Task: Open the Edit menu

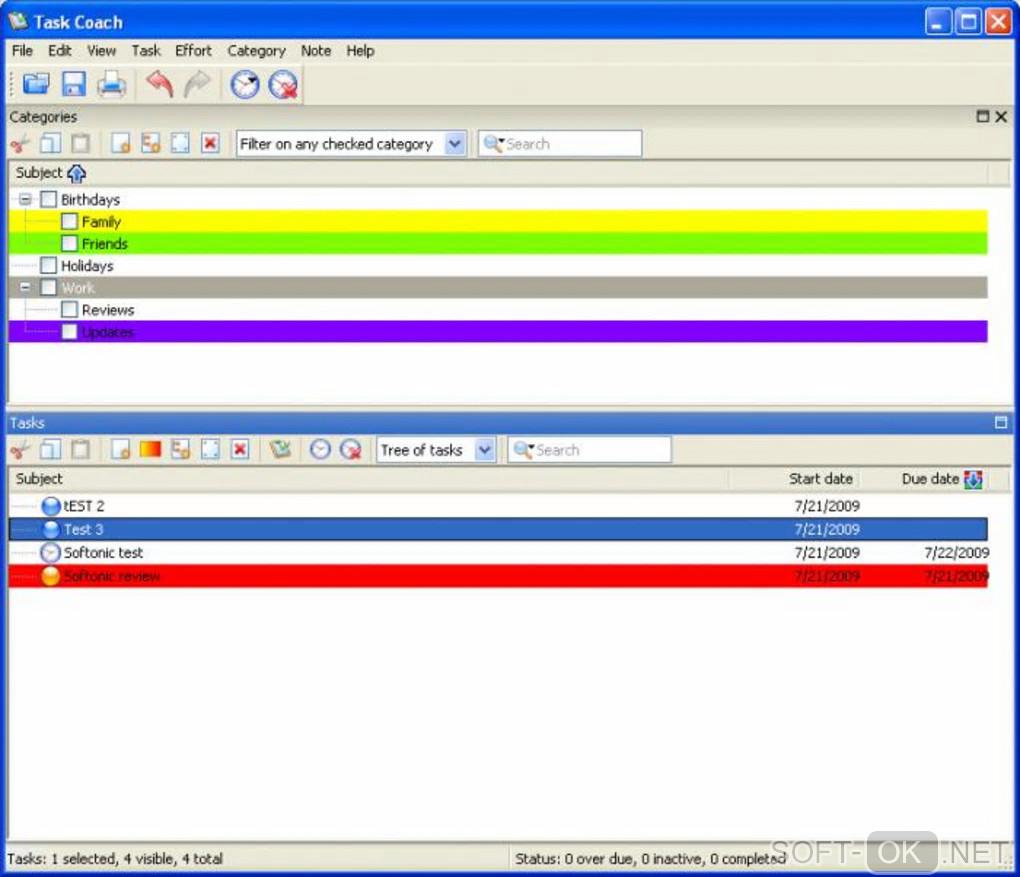Action: click(59, 51)
